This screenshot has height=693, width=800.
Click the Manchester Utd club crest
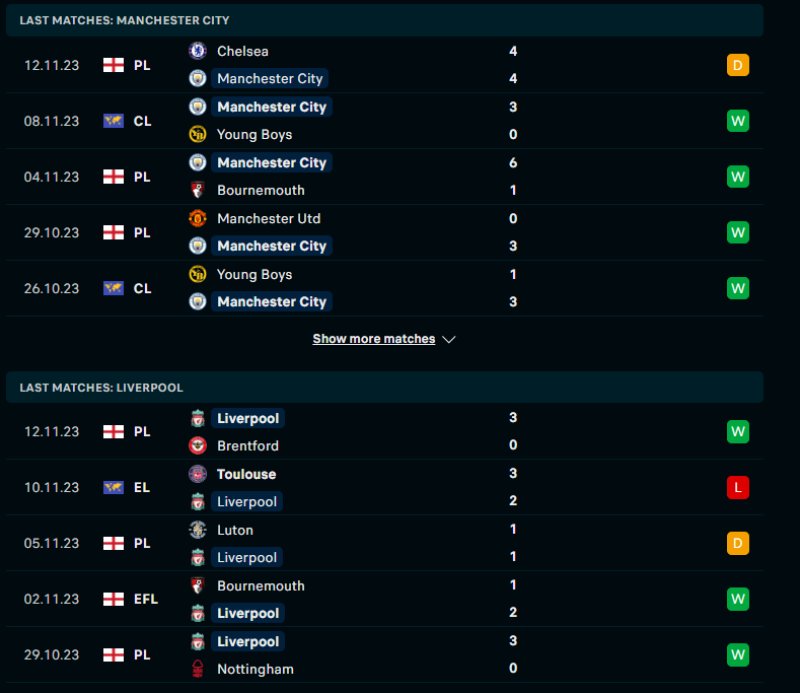(x=197, y=218)
